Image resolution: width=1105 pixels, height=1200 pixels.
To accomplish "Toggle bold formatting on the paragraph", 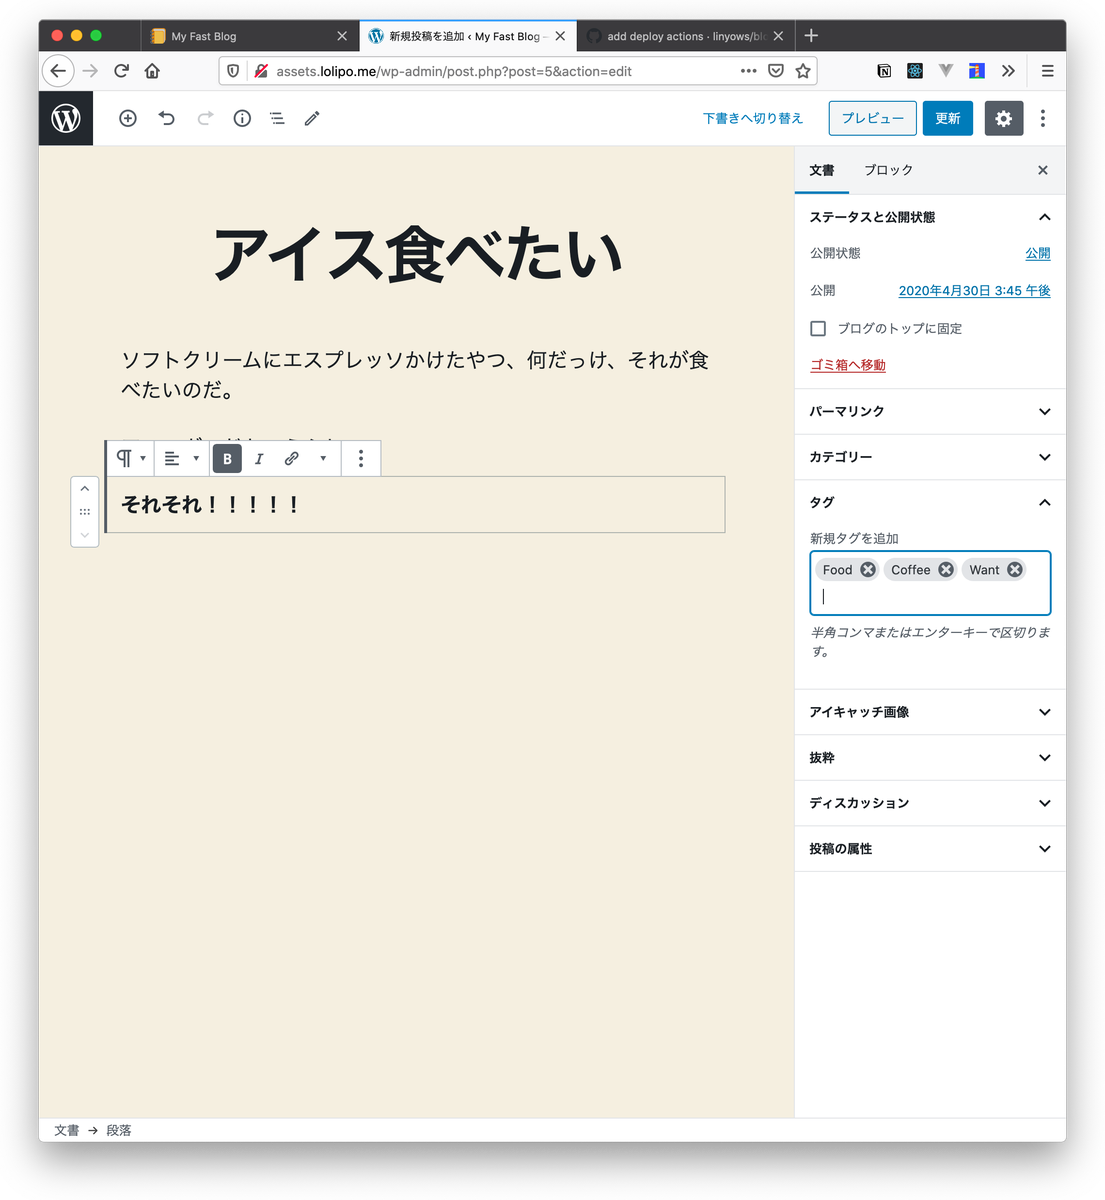I will (227, 459).
